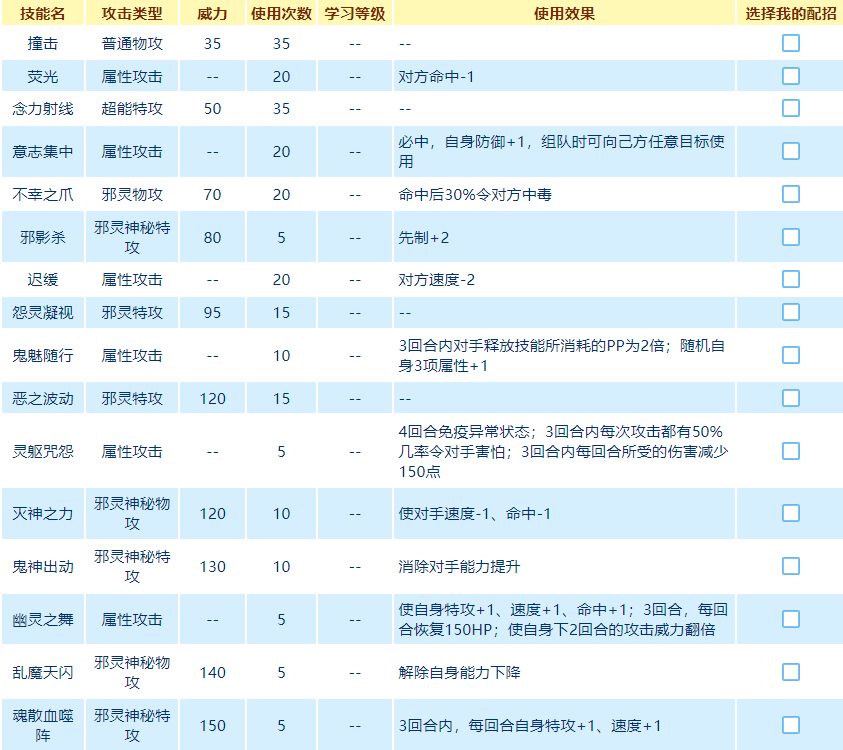Click the skill name 鬼魅随行

pyautogui.click(x=42, y=355)
